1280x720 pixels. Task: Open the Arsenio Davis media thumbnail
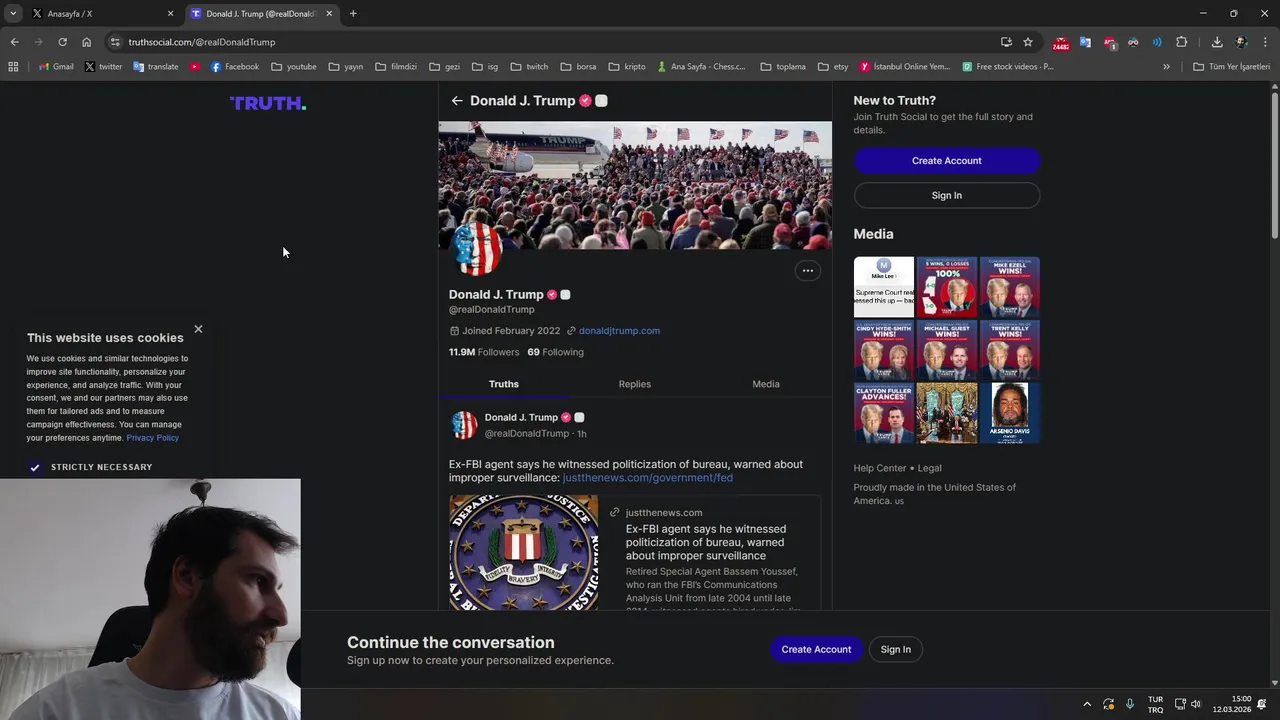1010,413
